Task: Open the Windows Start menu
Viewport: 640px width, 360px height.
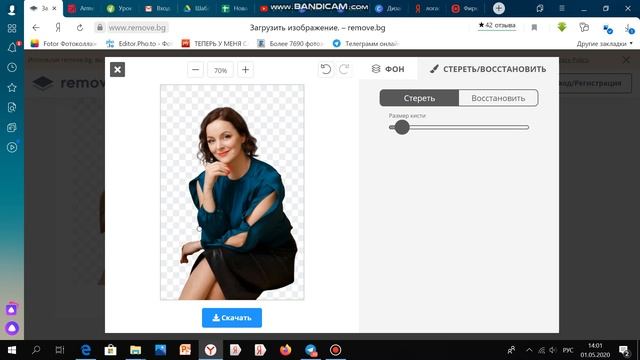Action: [11, 350]
